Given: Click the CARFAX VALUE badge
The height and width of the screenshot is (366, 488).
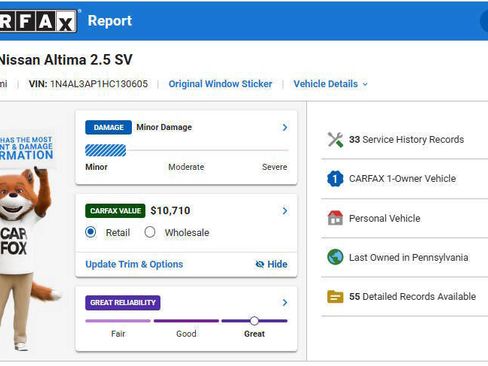Looking at the screenshot, I should (x=115, y=211).
